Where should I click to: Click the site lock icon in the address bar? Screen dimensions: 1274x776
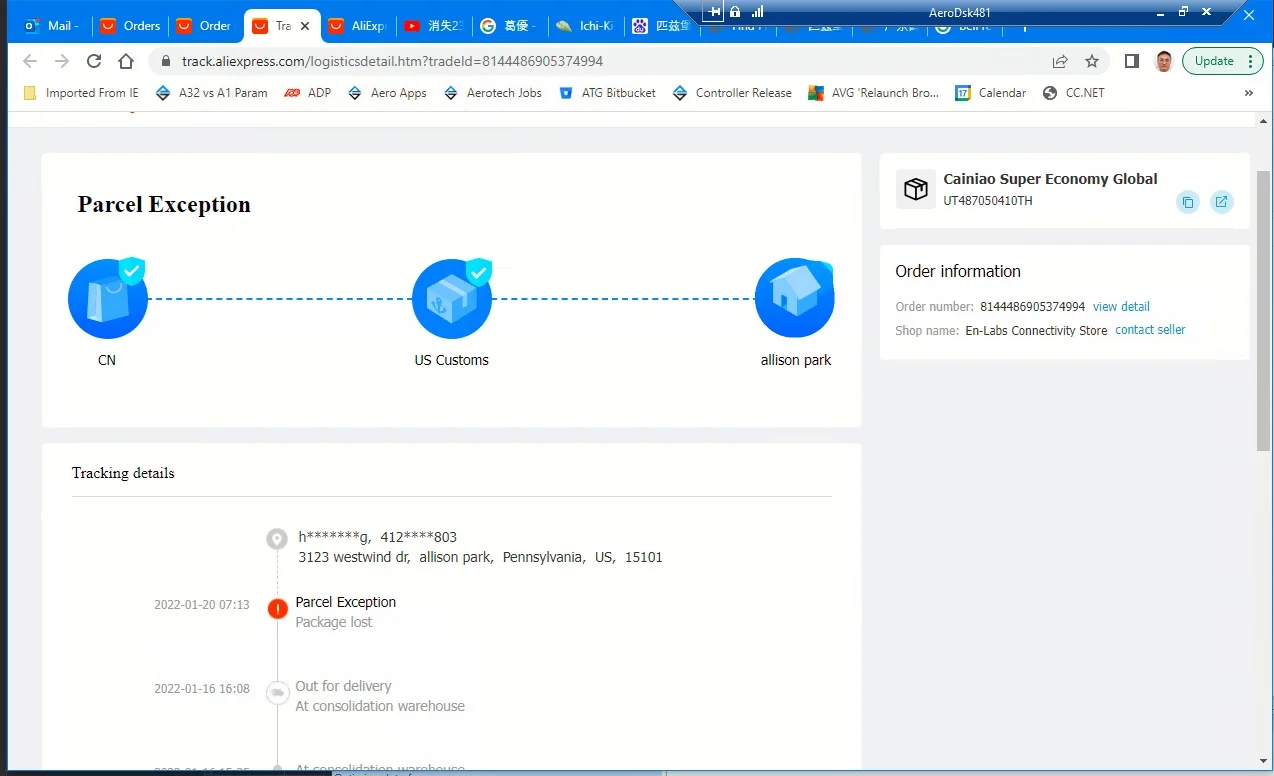pos(167,61)
